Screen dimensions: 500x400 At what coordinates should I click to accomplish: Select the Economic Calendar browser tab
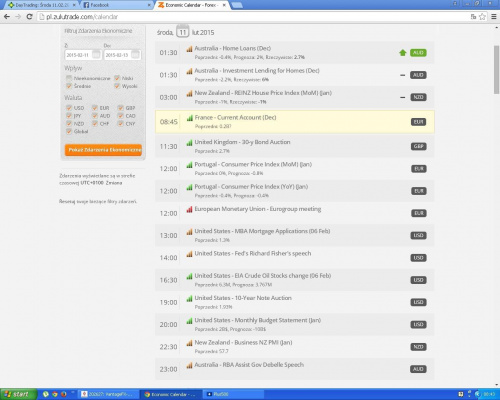click(192, 5)
